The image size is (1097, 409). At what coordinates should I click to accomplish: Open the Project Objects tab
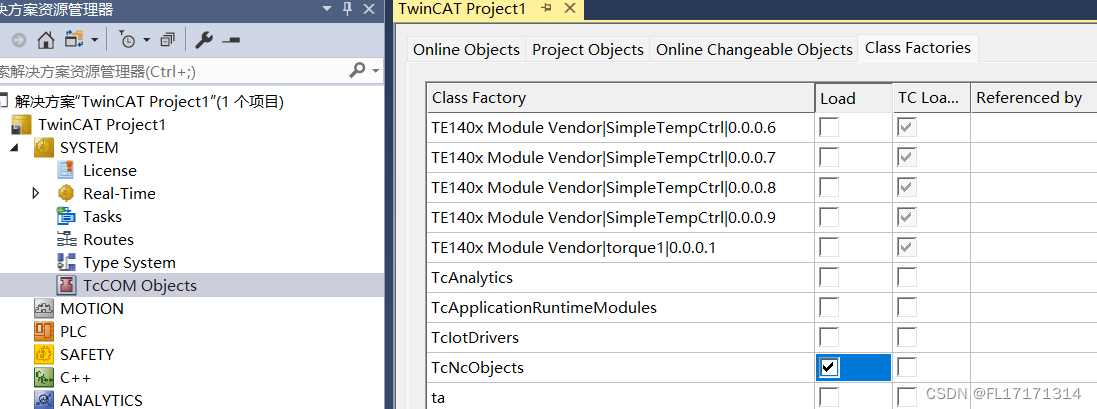[x=587, y=50]
